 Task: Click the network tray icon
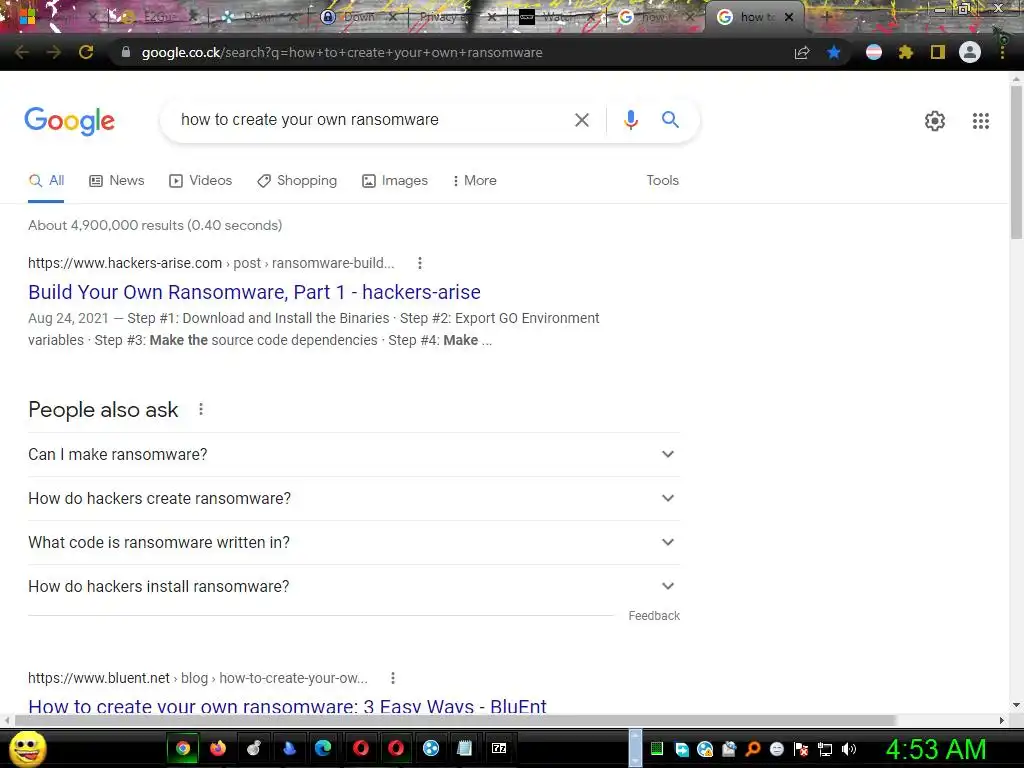pos(825,749)
